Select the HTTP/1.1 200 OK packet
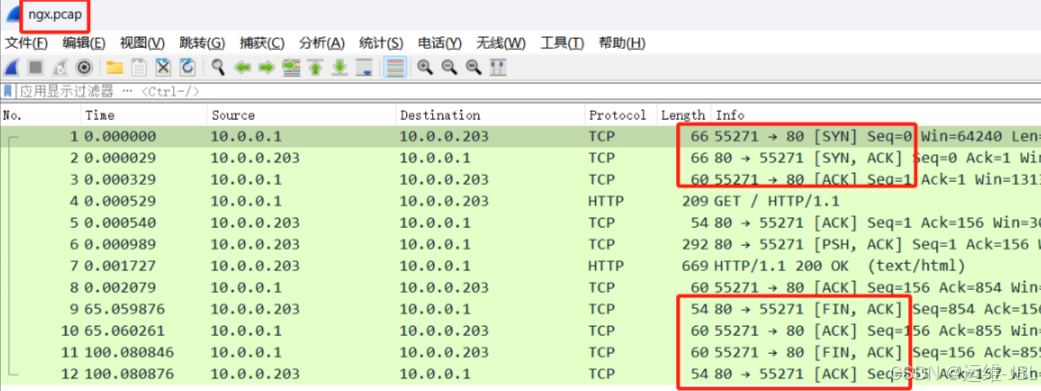The image size is (1041, 391). pyautogui.click(x=520, y=266)
